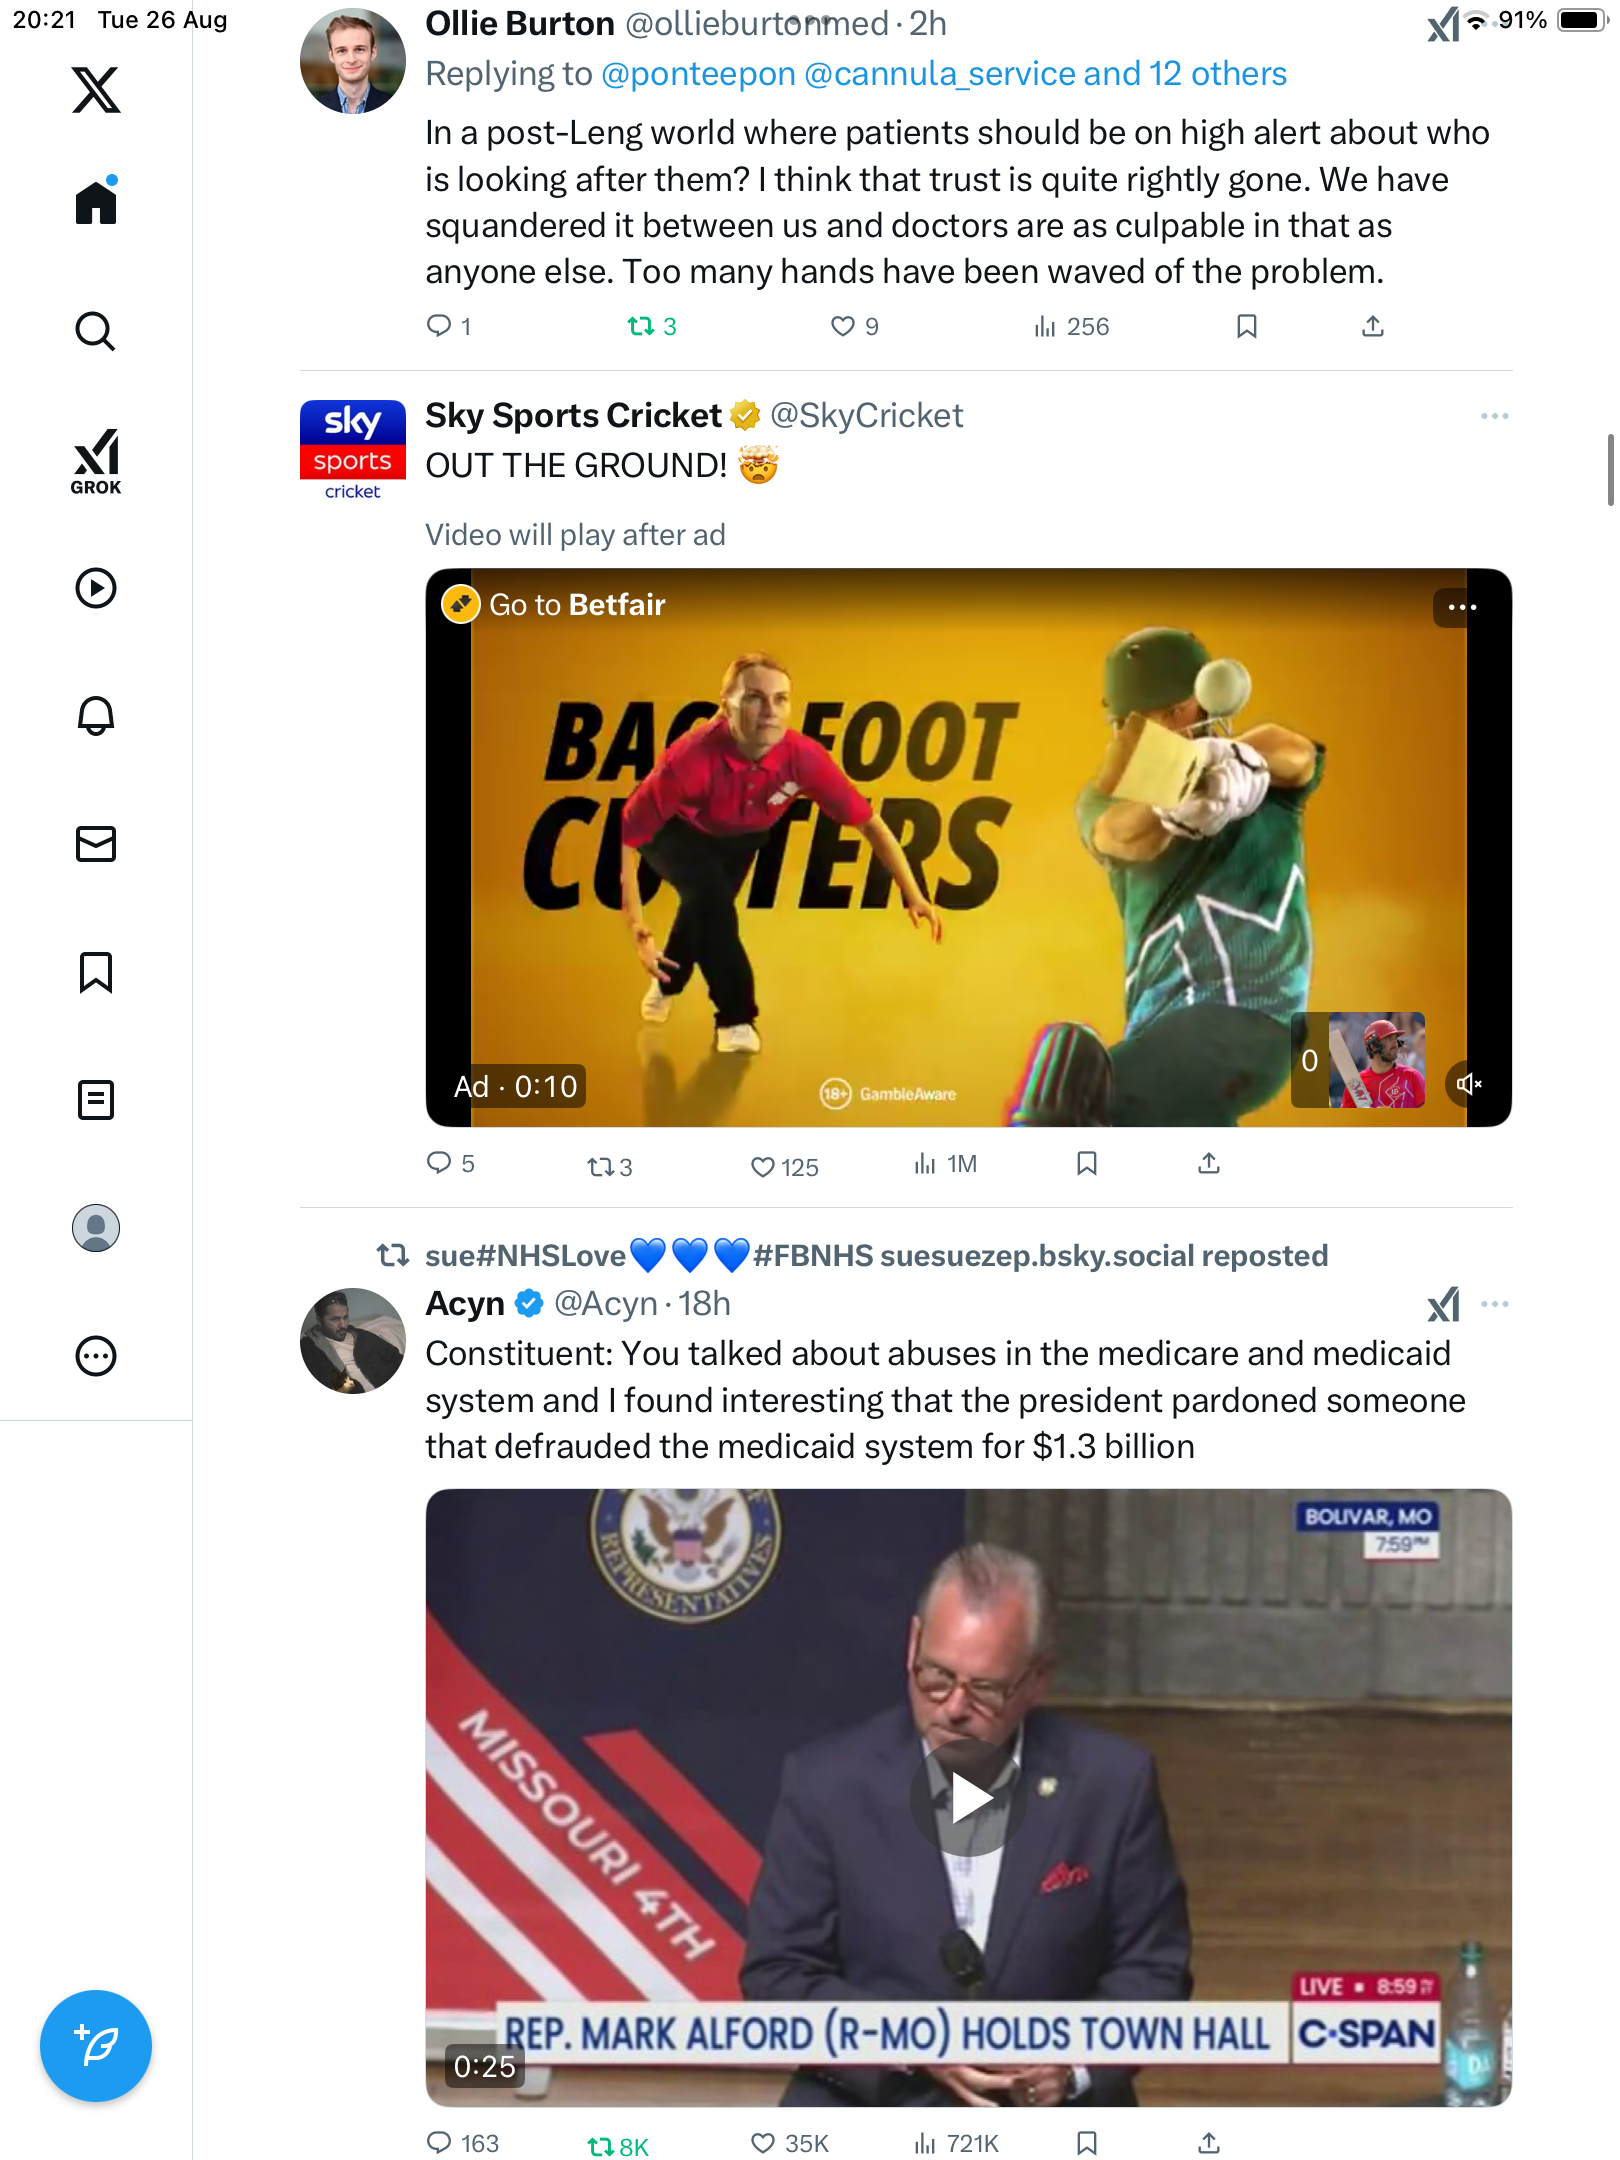The width and height of the screenshot is (1620, 2160).
Task: Open more options on Sky Sports Cricket post
Action: pos(1495,416)
